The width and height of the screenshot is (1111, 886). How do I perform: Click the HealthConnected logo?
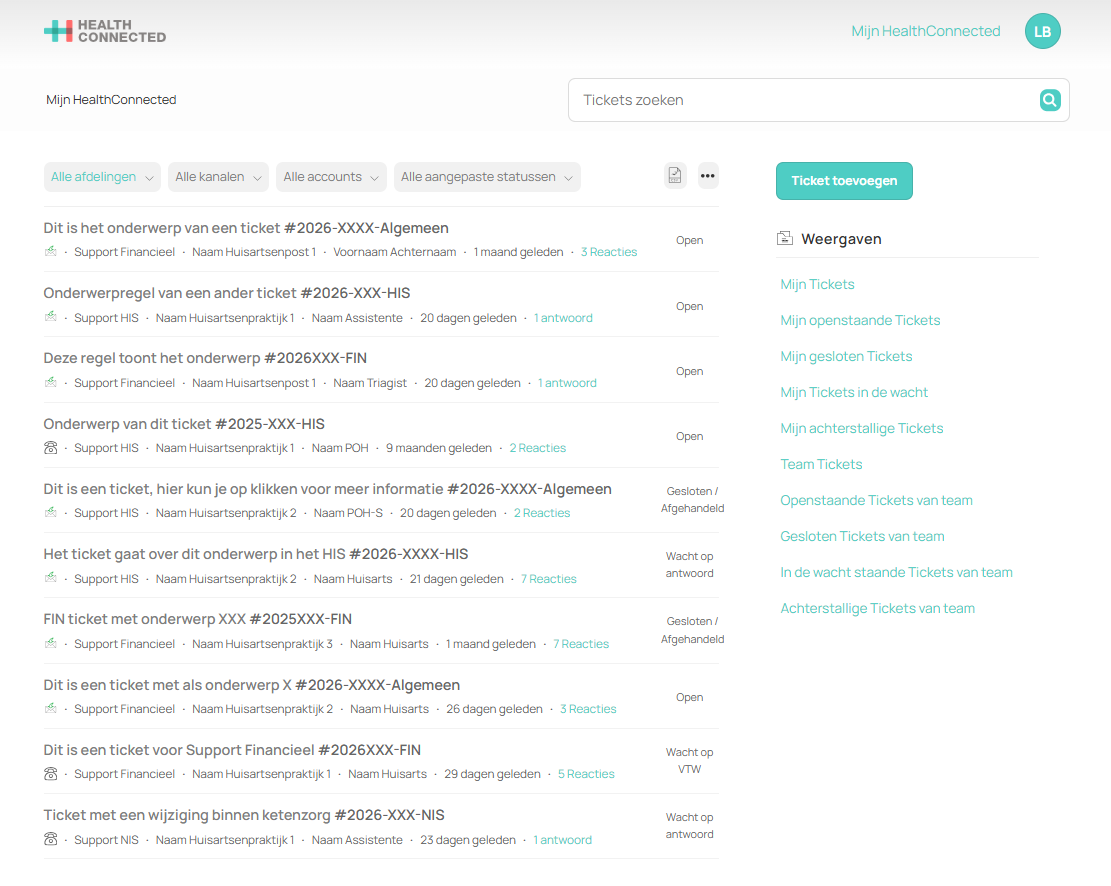[x=105, y=31]
